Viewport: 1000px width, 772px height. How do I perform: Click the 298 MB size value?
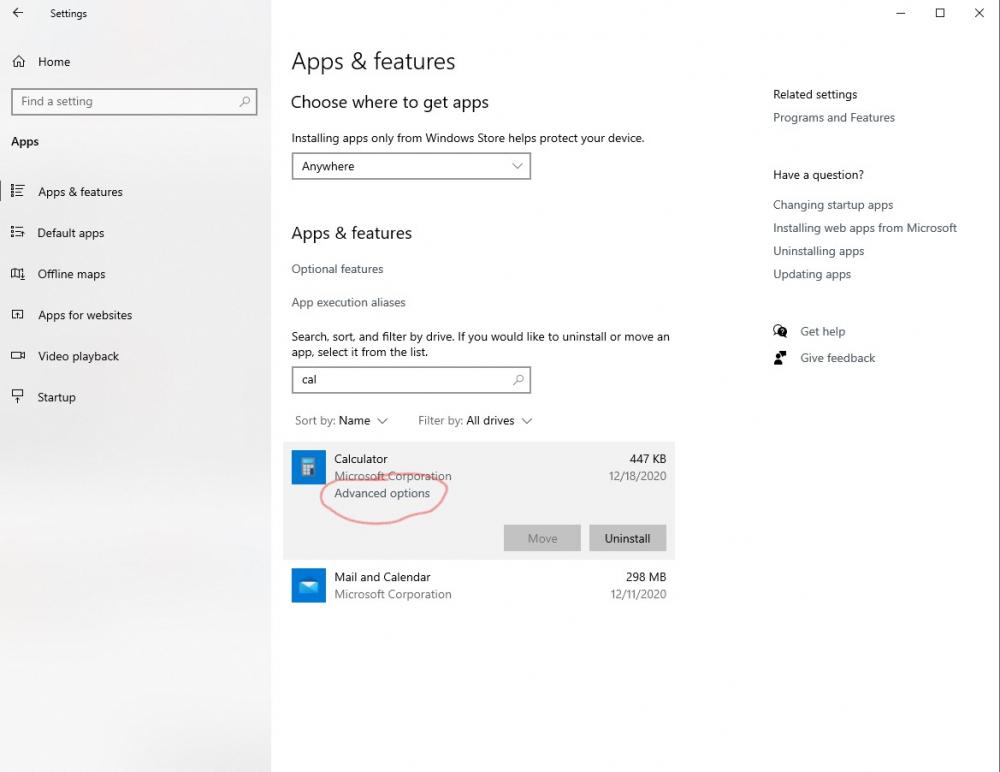tap(646, 577)
